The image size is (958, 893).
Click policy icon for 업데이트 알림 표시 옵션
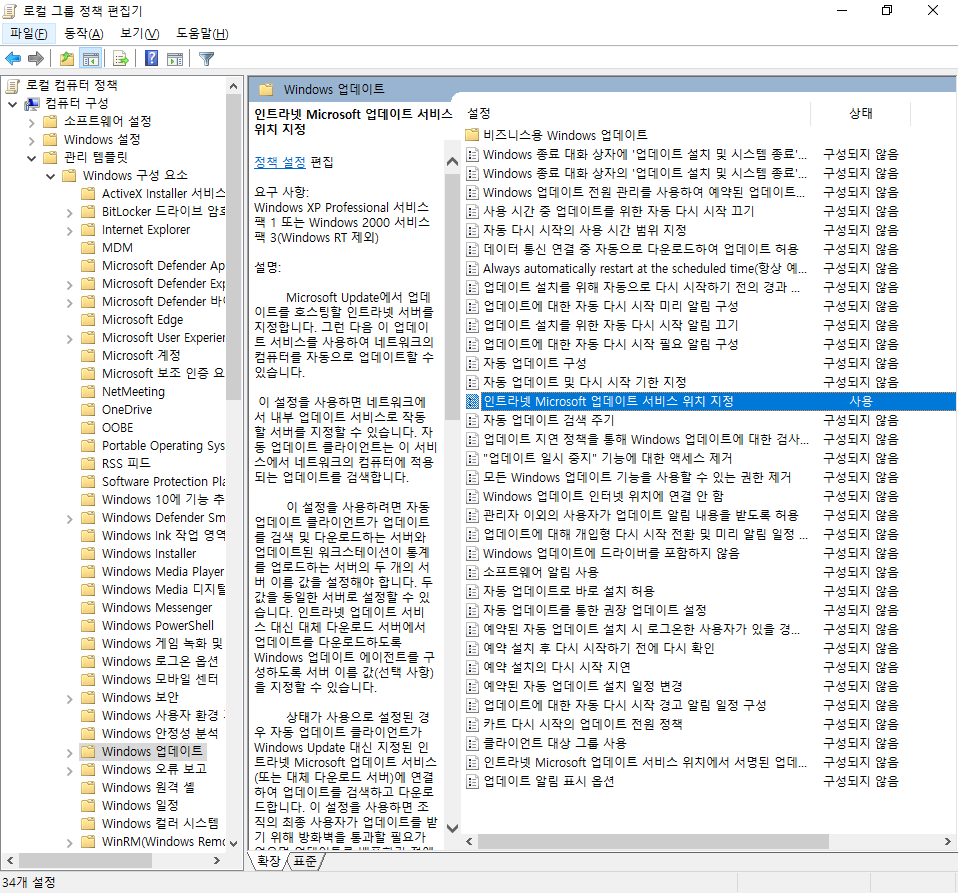click(x=472, y=781)
